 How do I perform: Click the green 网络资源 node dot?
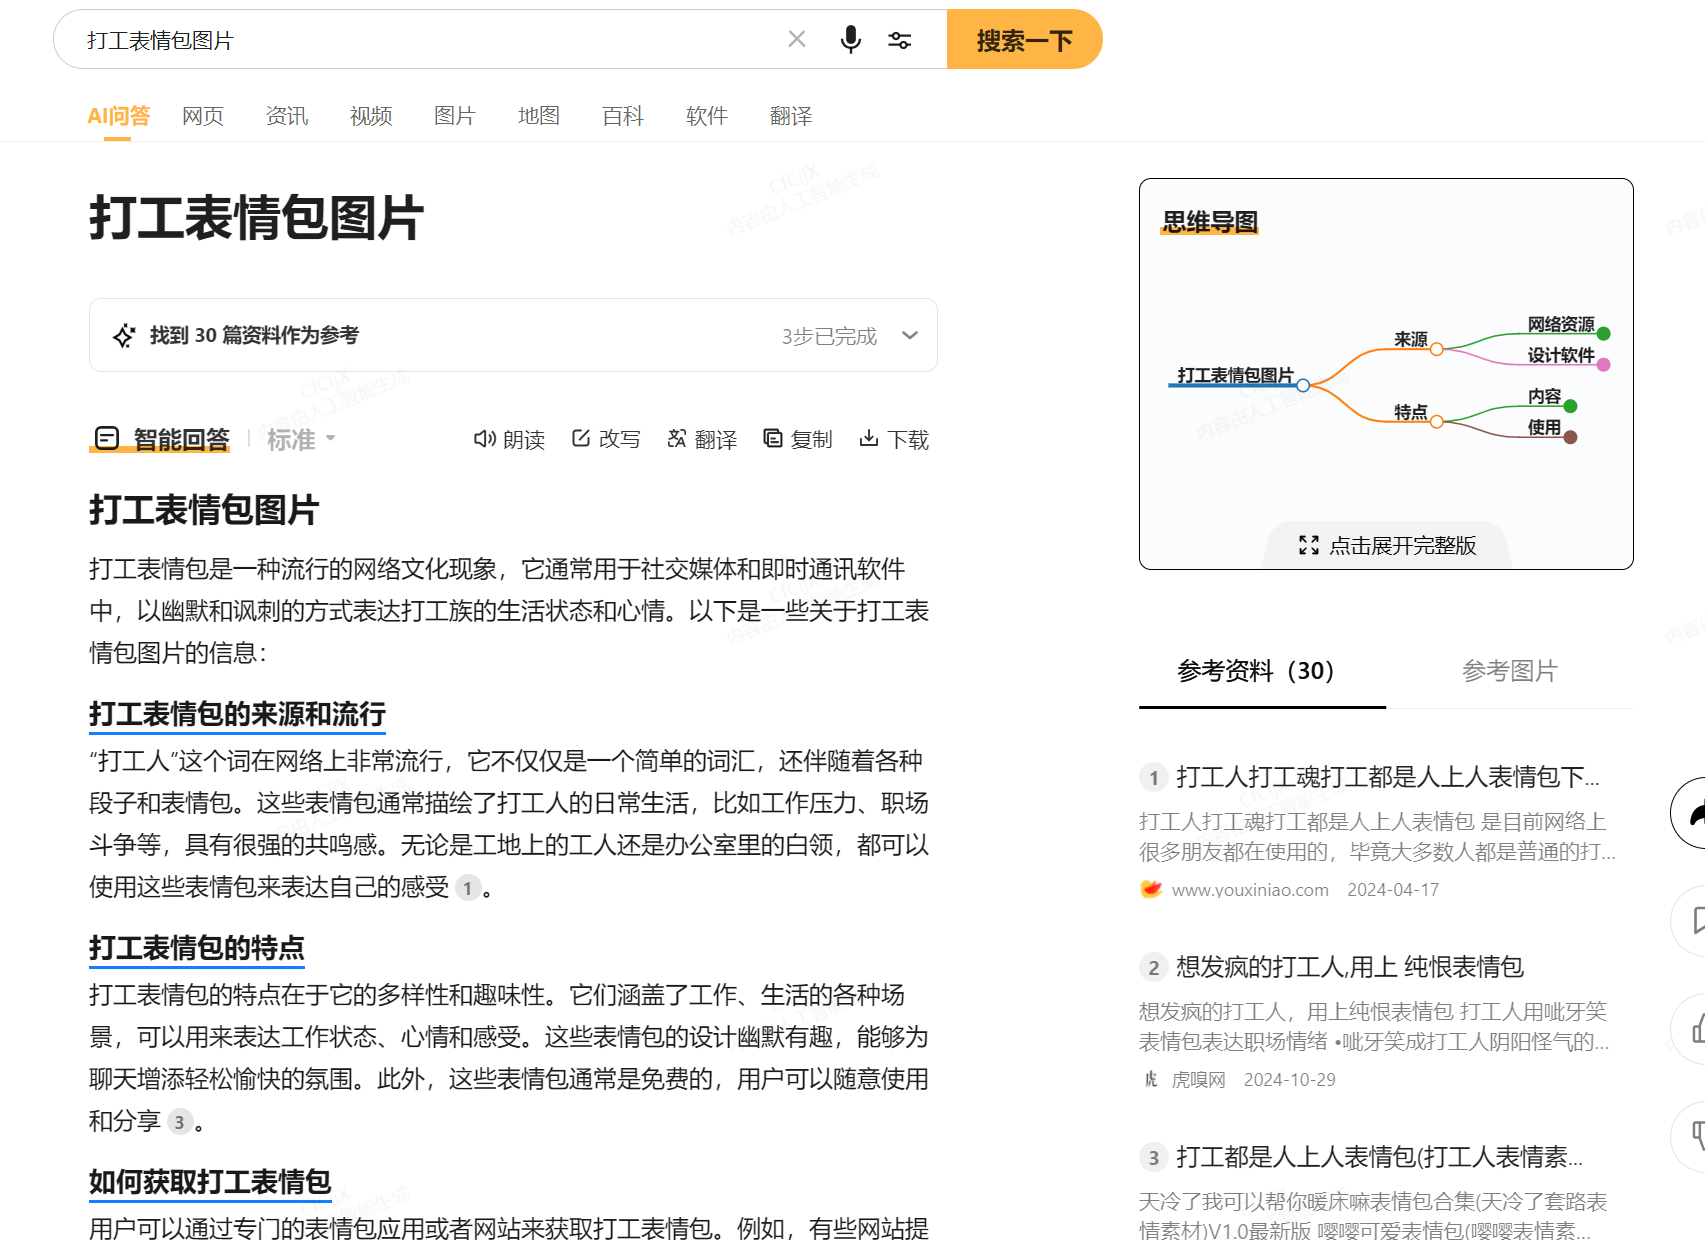click(1604, 334)
